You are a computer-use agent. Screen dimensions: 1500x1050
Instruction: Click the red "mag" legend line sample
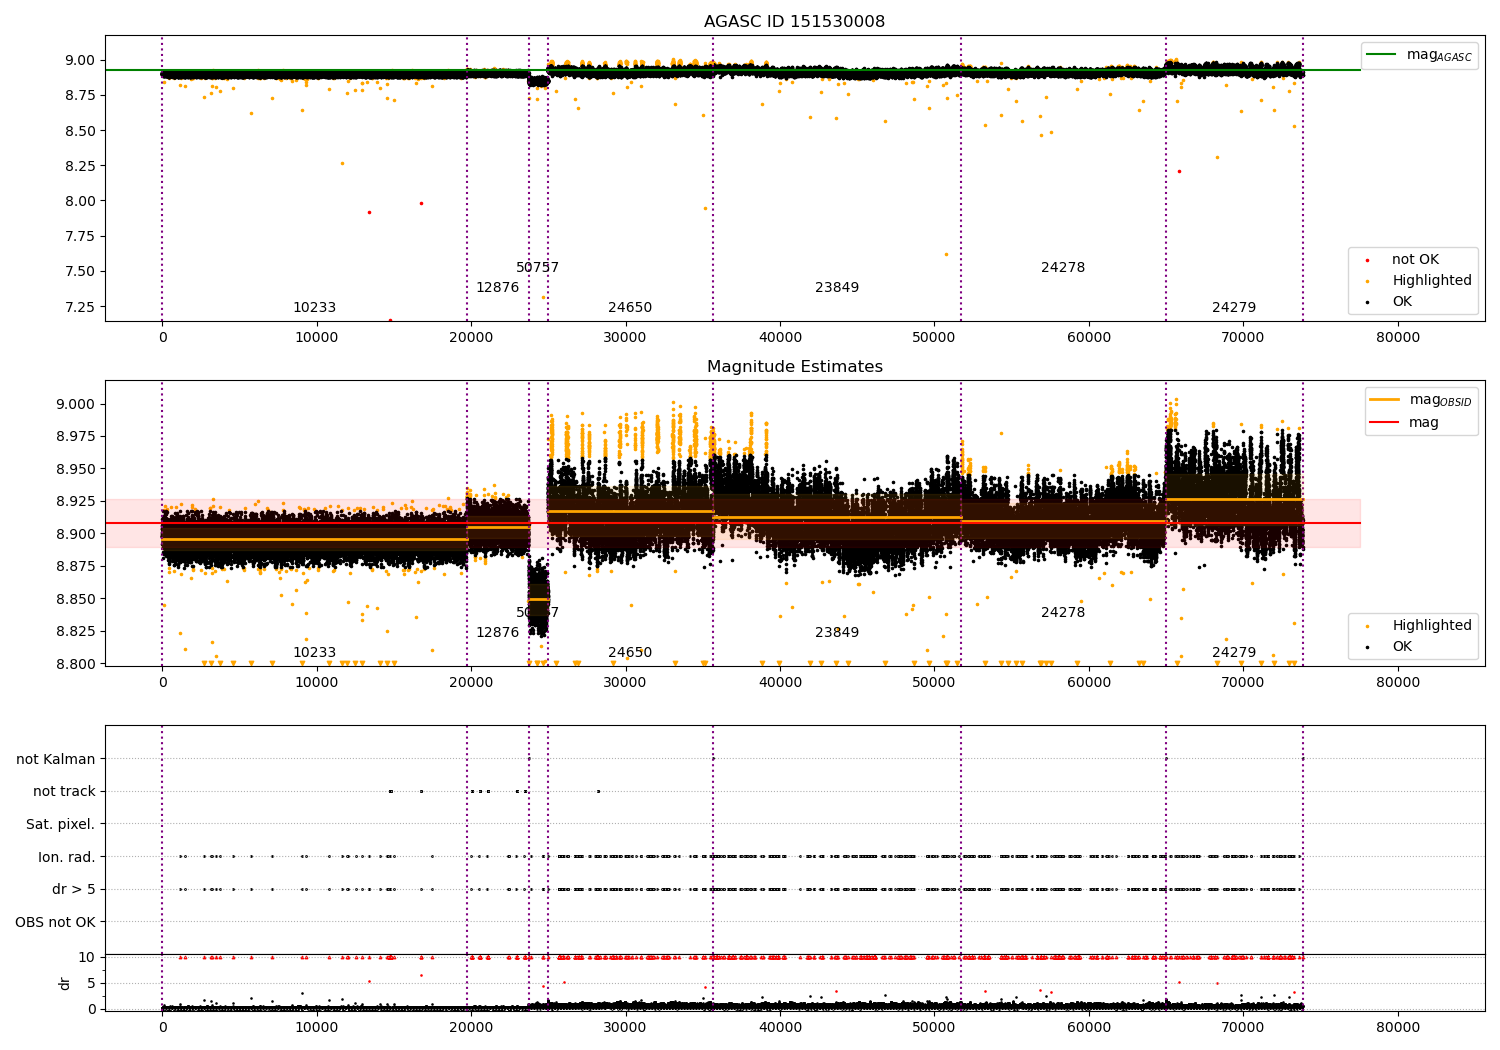tap(1385, 422)
